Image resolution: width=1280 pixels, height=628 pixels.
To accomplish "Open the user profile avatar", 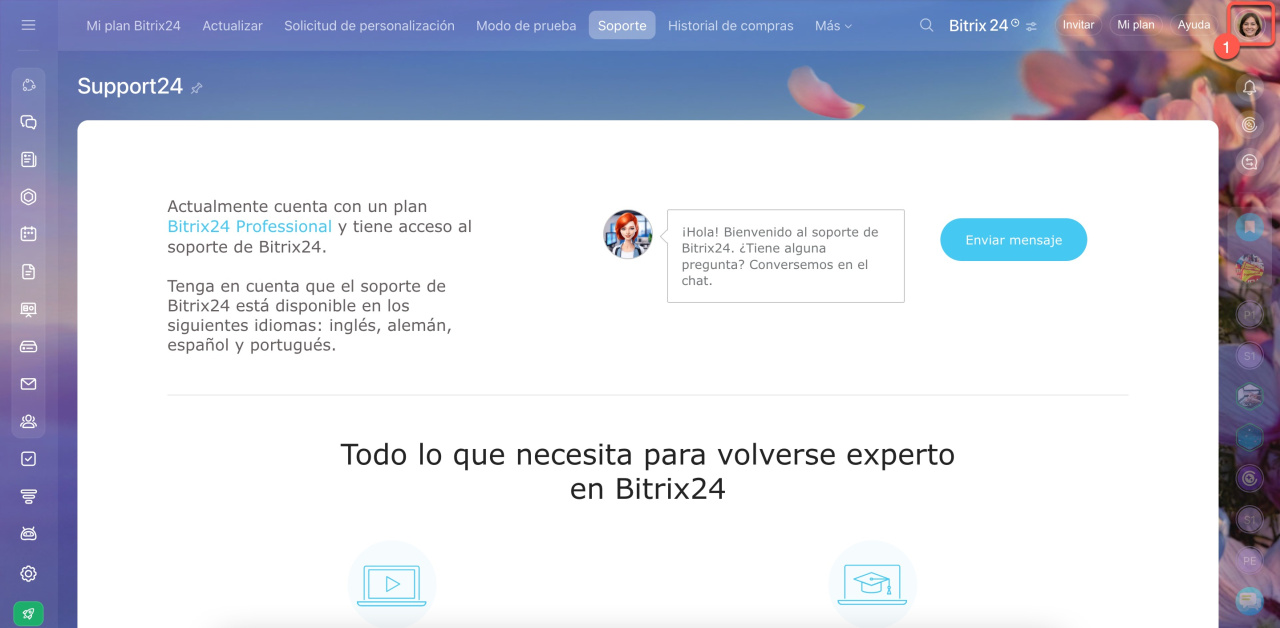I will [x=1249, y=25].
